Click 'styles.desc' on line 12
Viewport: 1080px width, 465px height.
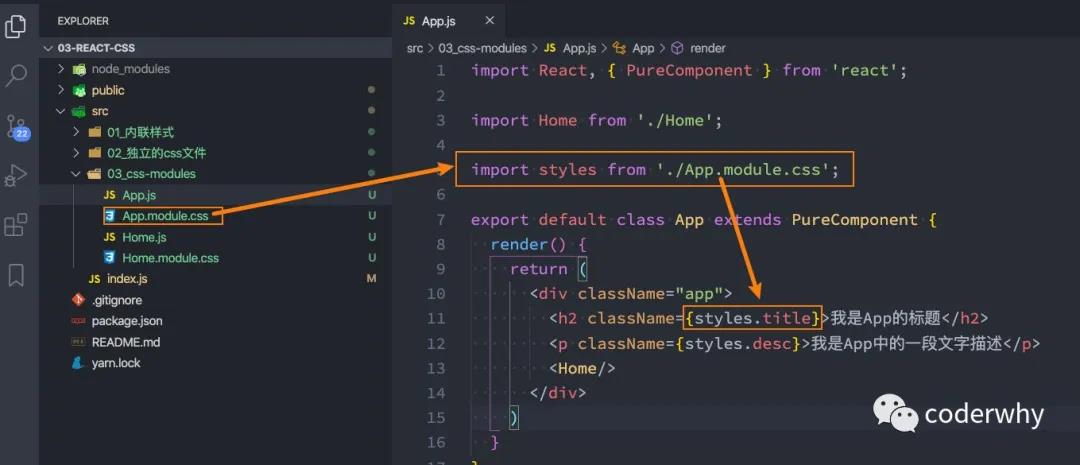tap(738, 343)
